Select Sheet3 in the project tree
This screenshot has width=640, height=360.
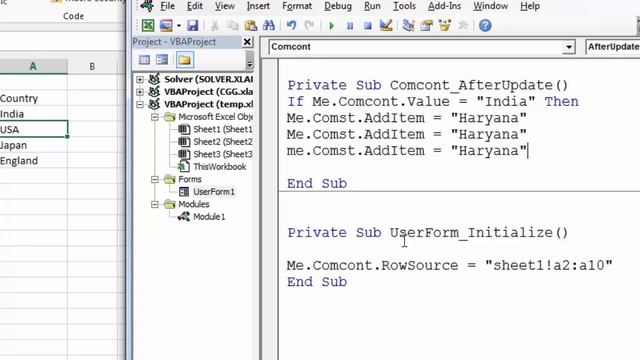[x=222, y=154]
